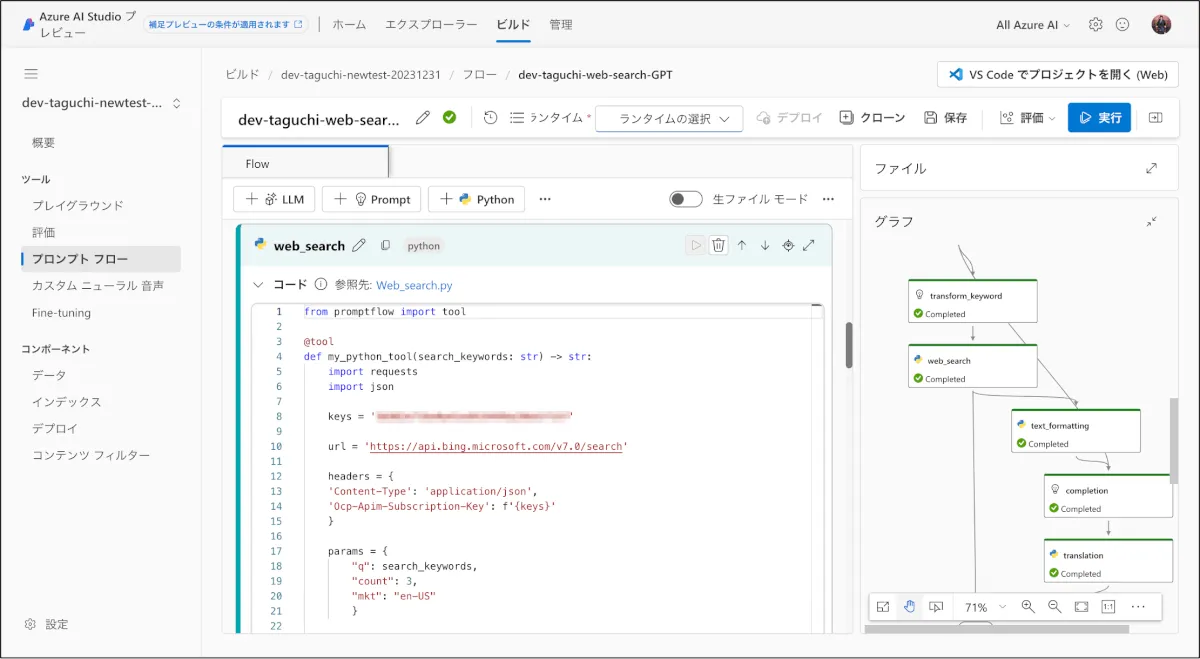Edit flow name with pencil icon
1200x659 pixels.
click(423, 118)
